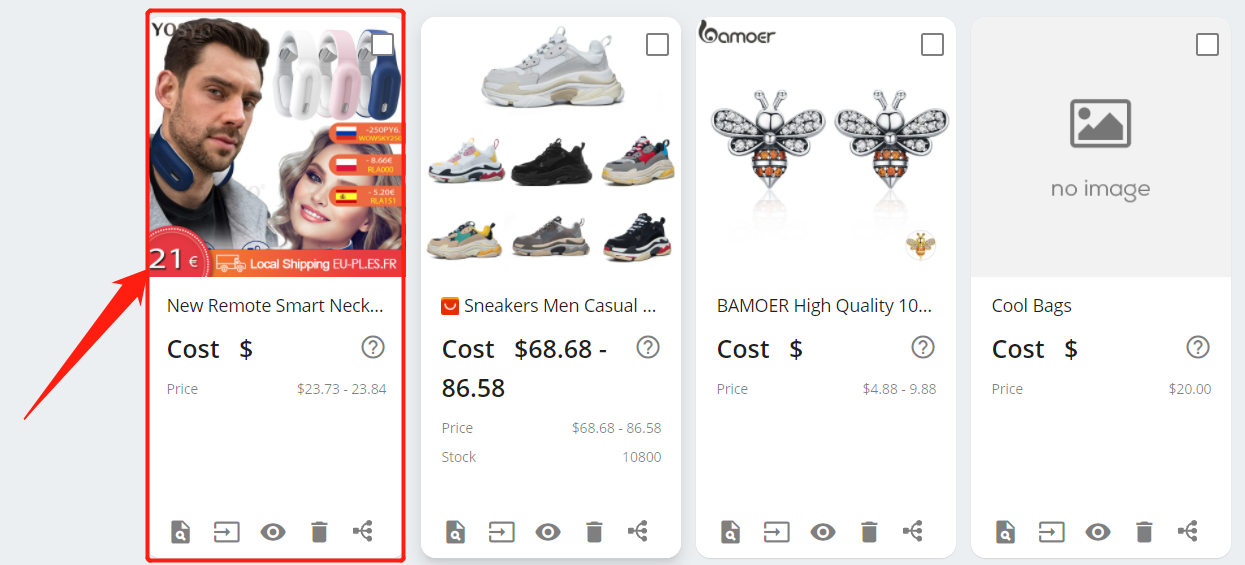Viewport: 1245px width, 565px height.
Task: Split variants icon on Cool Bags card
Action: pos(1188,532)
